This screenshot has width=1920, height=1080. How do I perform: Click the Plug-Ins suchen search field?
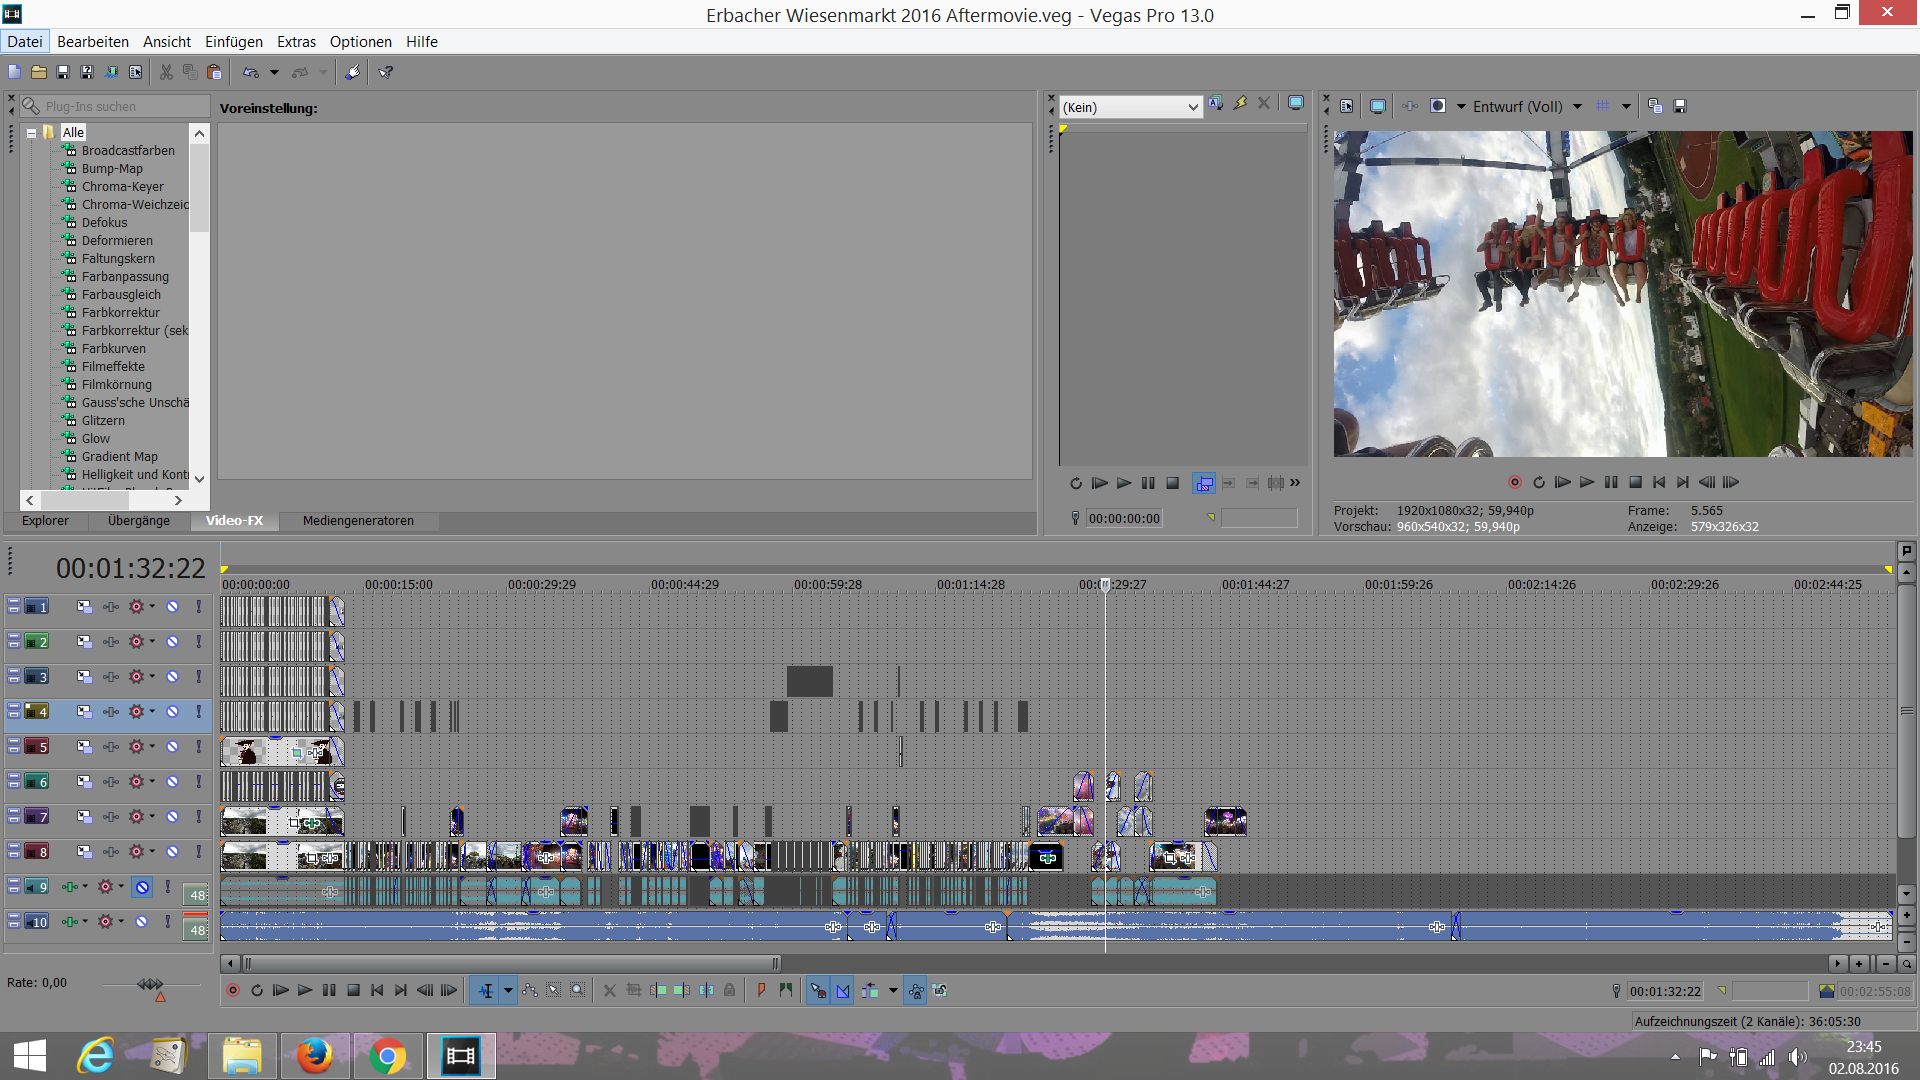click(x=115, y=107)
